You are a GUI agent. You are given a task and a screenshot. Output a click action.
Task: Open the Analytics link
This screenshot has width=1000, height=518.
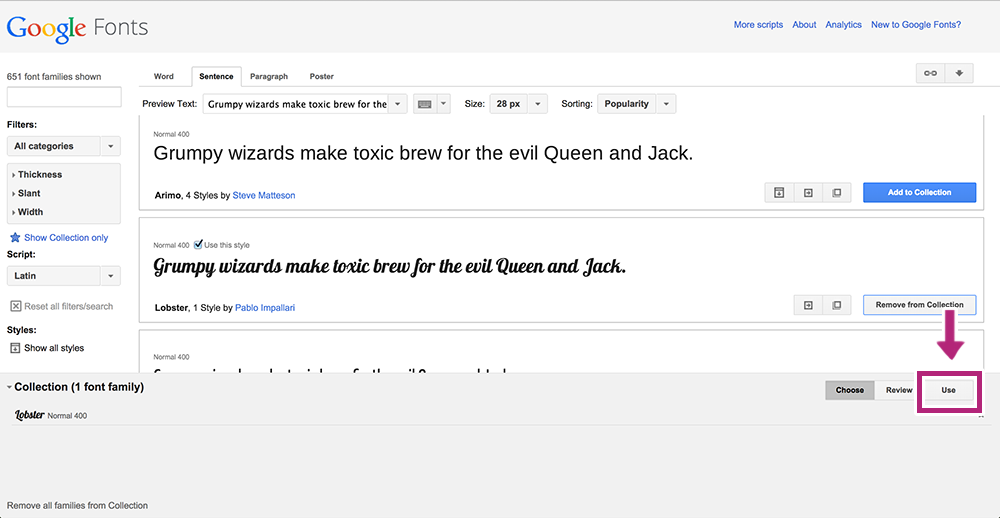(x=844, y=25)
